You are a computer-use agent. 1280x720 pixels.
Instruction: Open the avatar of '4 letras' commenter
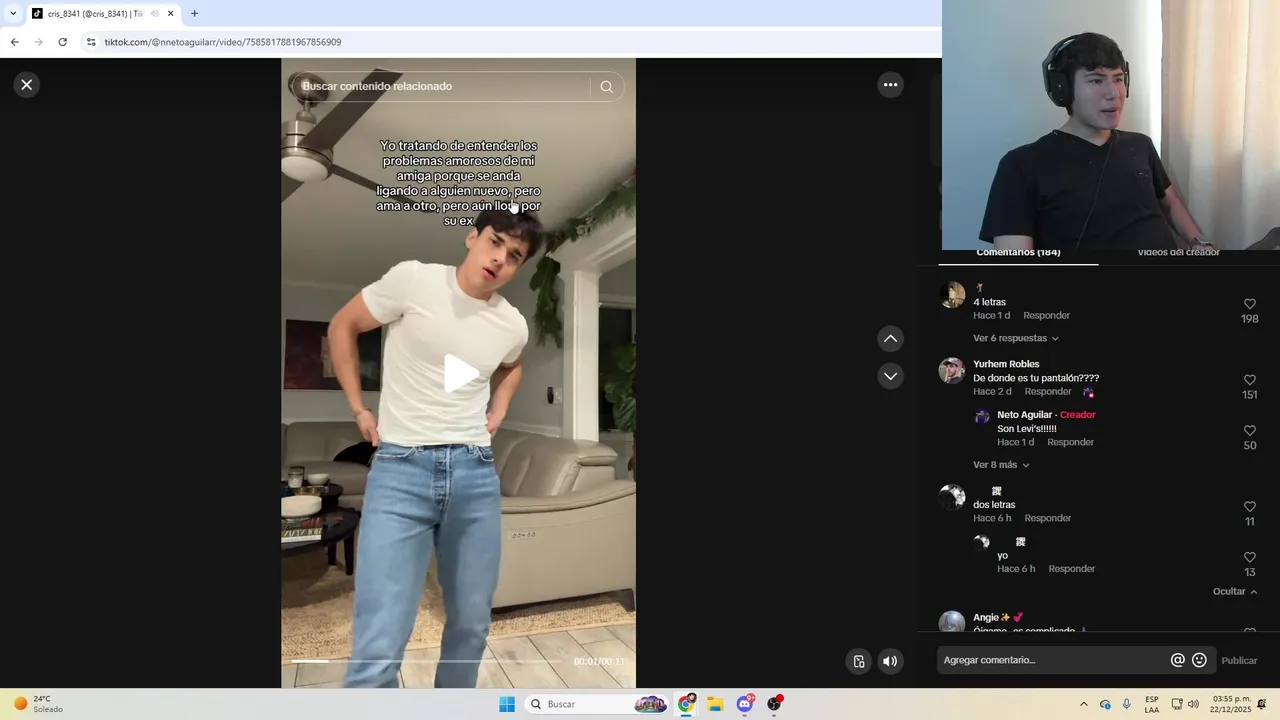coord(951,295)
